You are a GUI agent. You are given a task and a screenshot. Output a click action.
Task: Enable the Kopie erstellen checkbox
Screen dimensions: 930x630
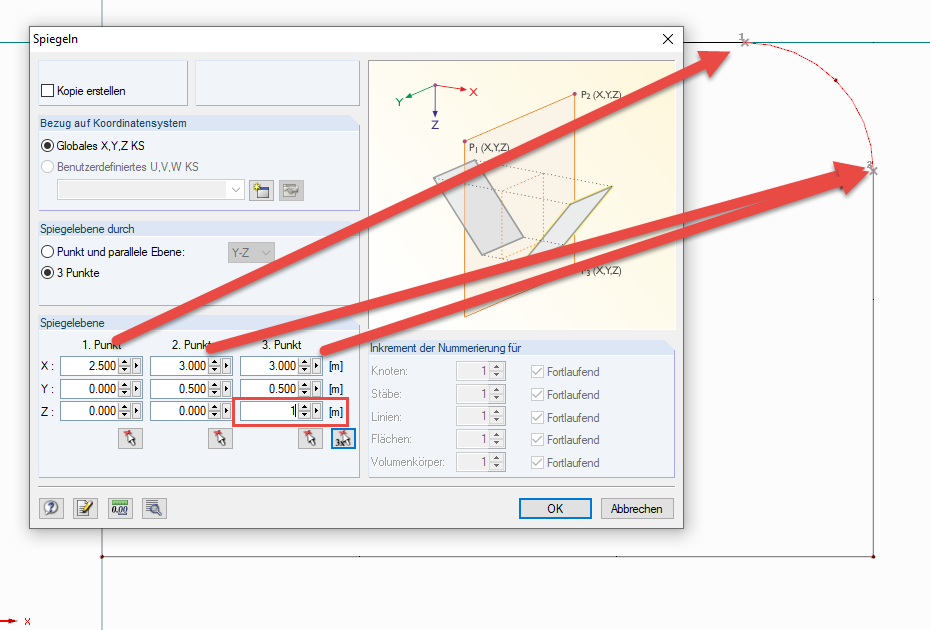[47, 91]
